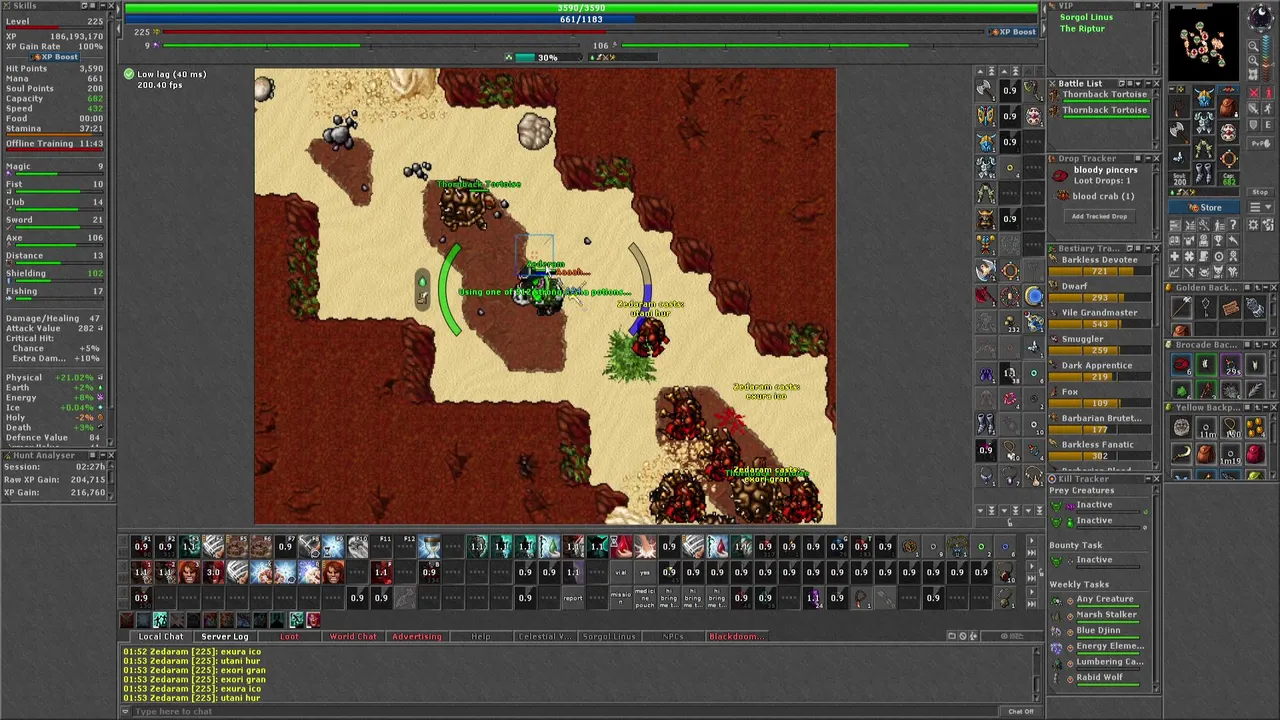Image resolution: width=1280 pixels, height=720 pixels.
Task: Click the bloody pincers tracked drop
Action: point(1098,175)
